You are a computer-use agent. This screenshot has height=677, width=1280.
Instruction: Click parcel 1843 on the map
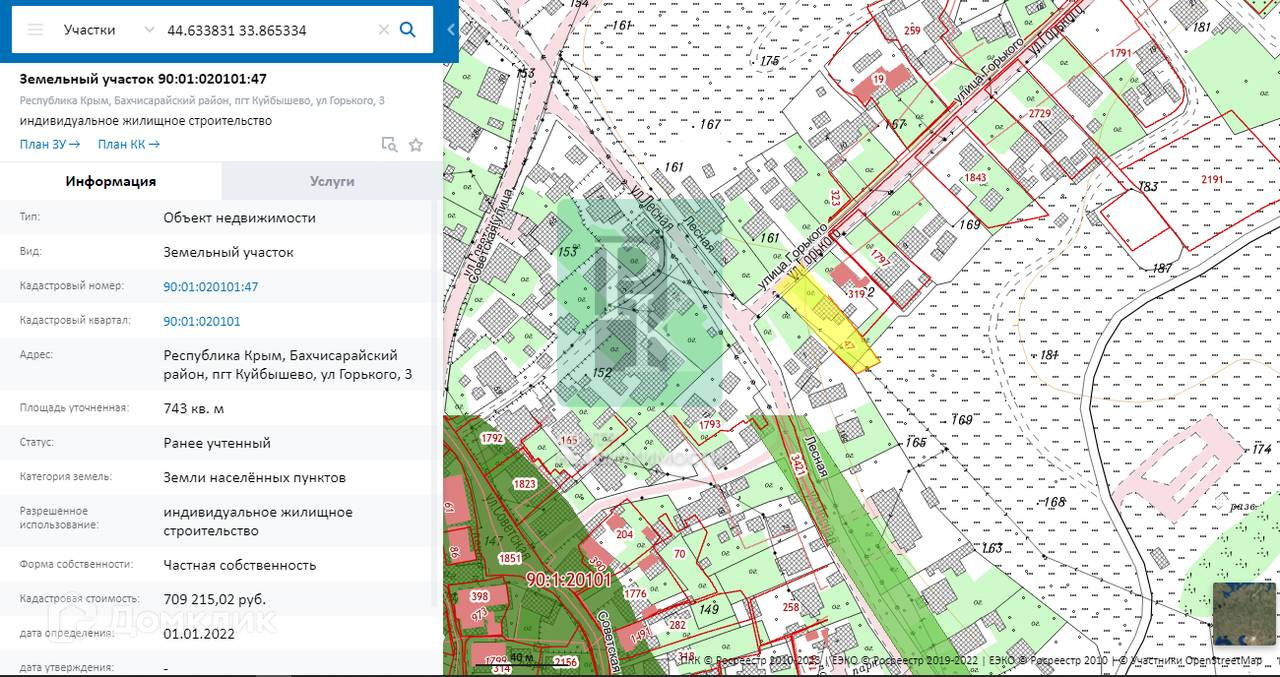coord(974,178)
